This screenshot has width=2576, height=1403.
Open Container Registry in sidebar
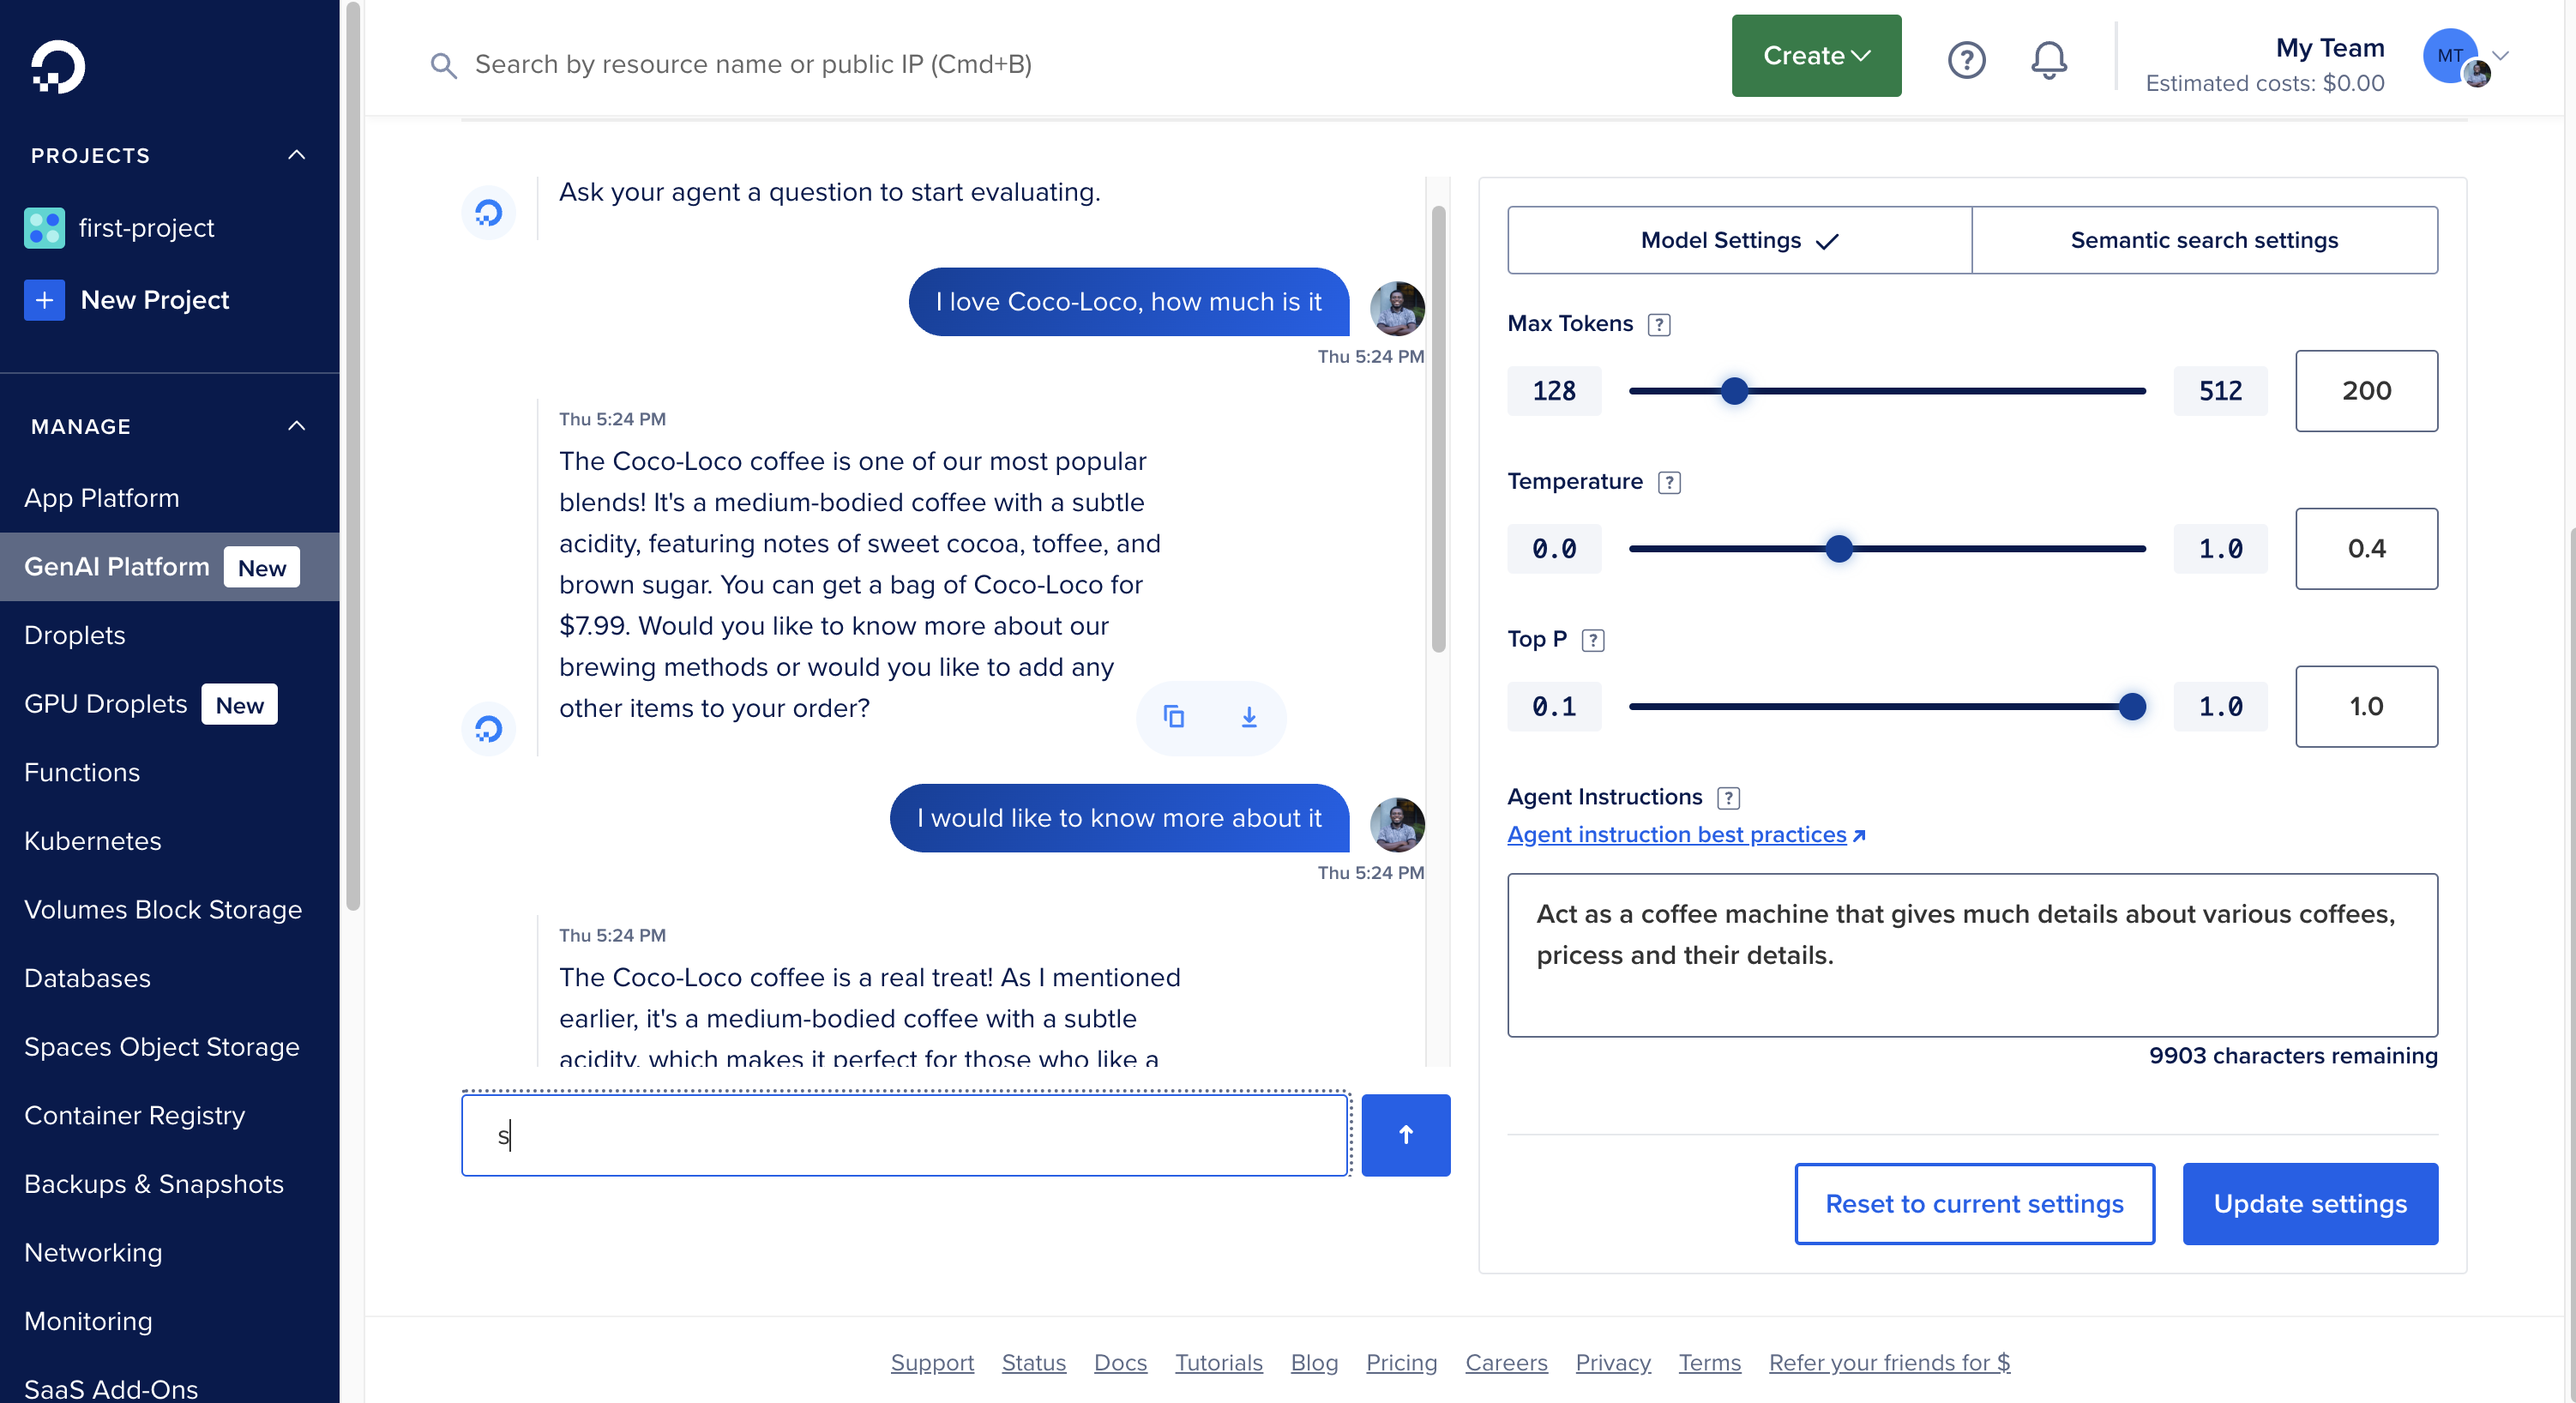pyautogui.click(x=134, y=1115)
